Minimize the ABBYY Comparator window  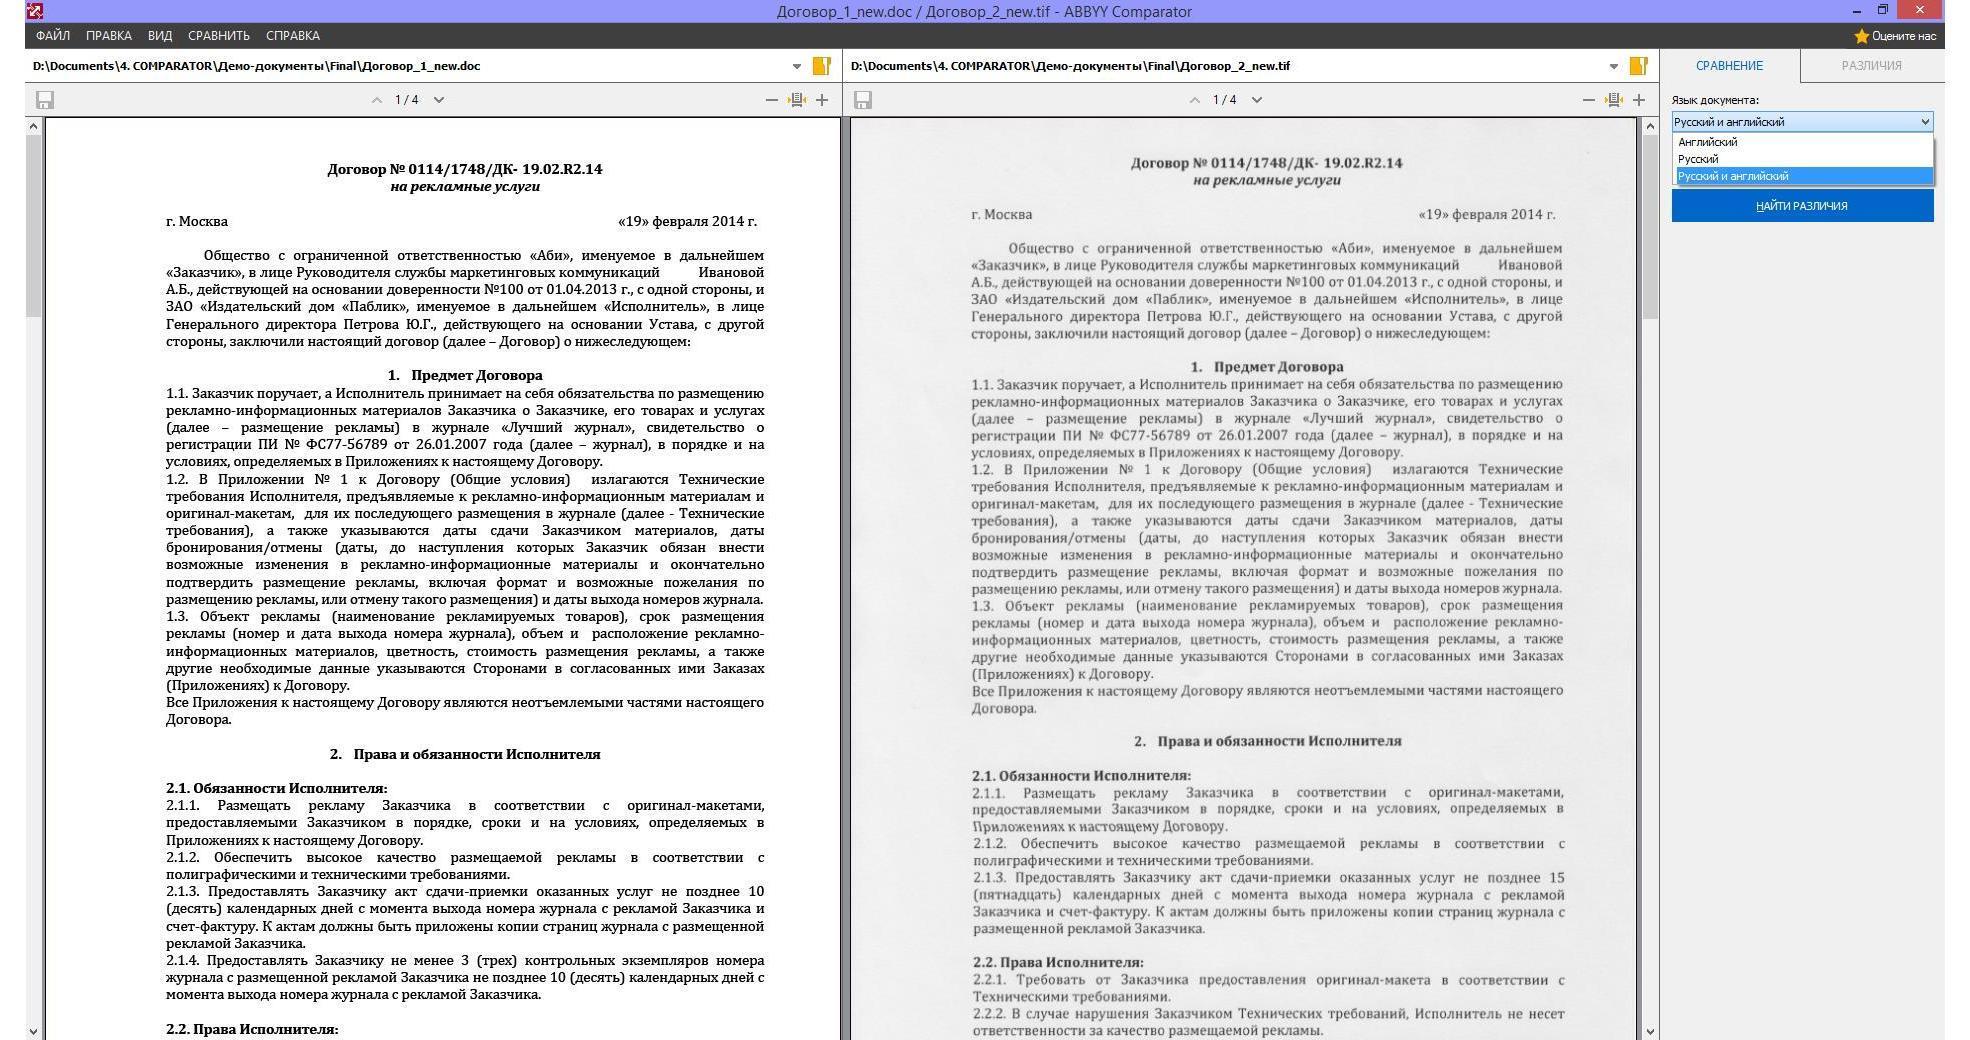(1856, 11)
